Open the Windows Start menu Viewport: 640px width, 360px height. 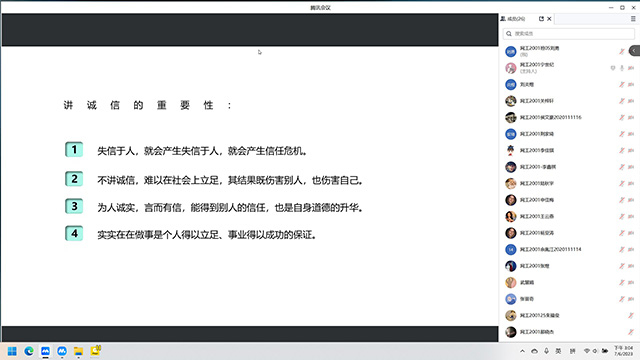point(12,351)
